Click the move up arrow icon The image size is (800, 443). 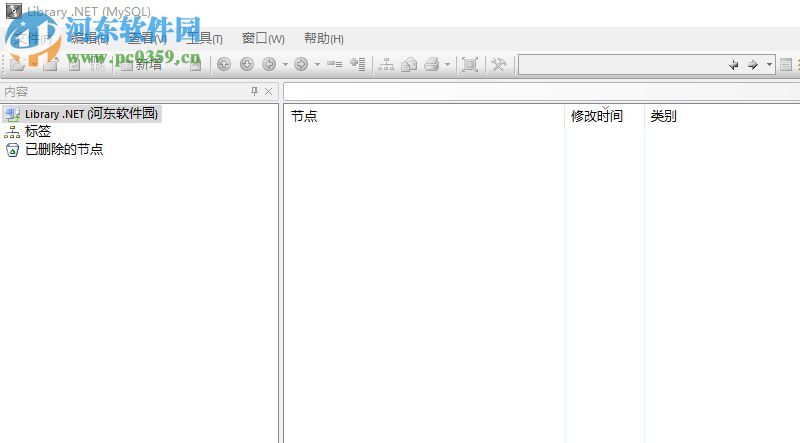[x=224, y=64]
